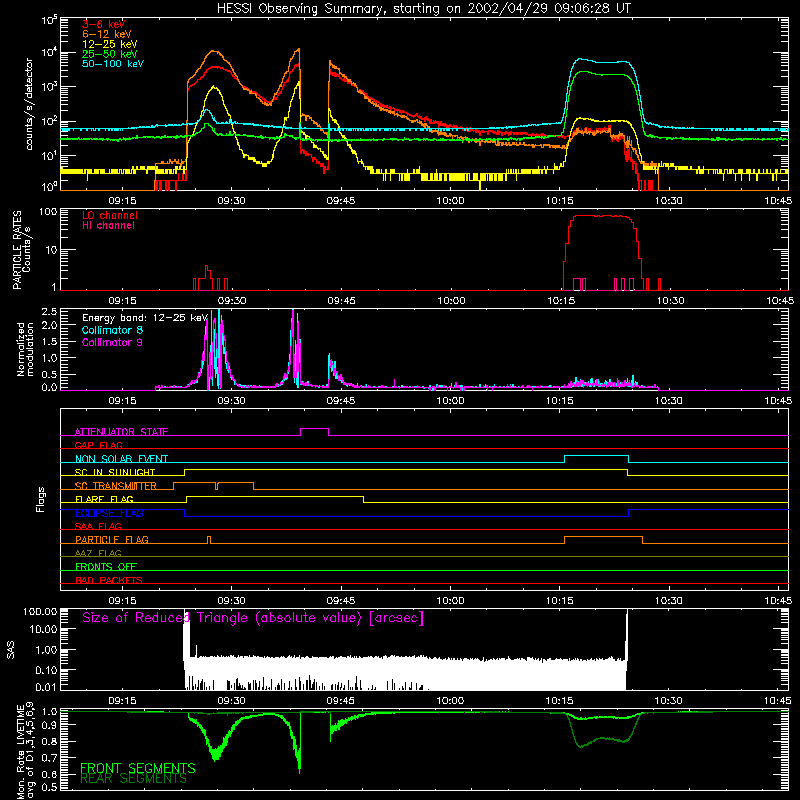Click the FLARE FLAG label
The image size is (800, 800).
104,499
